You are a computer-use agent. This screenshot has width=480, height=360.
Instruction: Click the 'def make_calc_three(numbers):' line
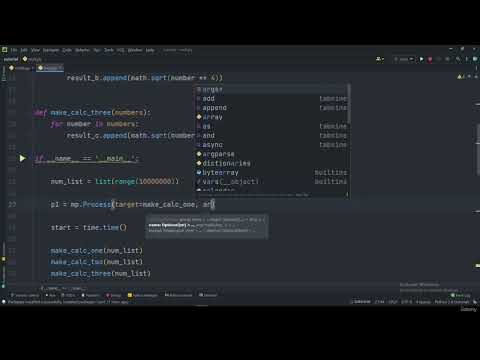coord(92,113)
